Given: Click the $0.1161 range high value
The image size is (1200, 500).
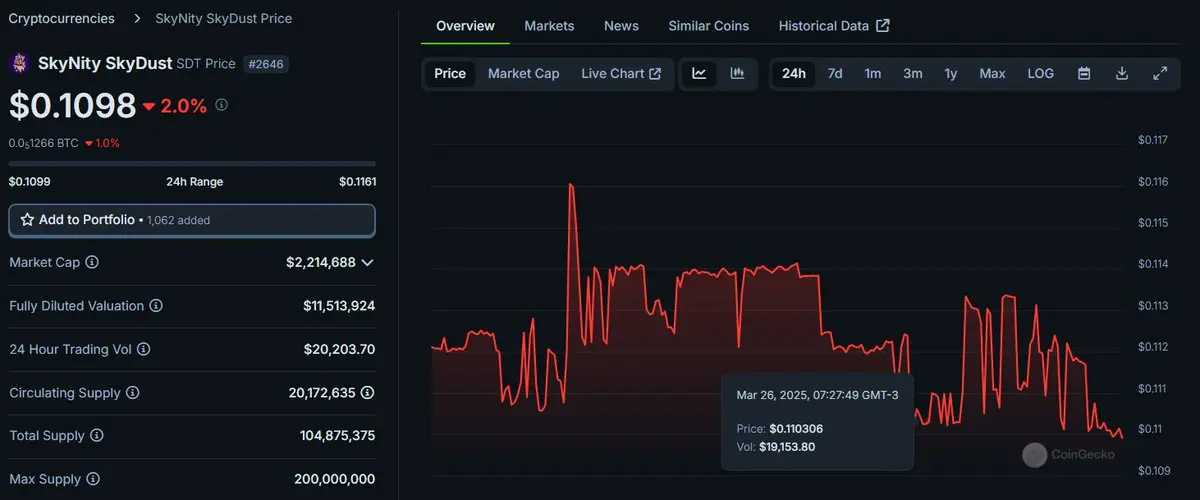Looking at the screenshot, I should 357,182.
